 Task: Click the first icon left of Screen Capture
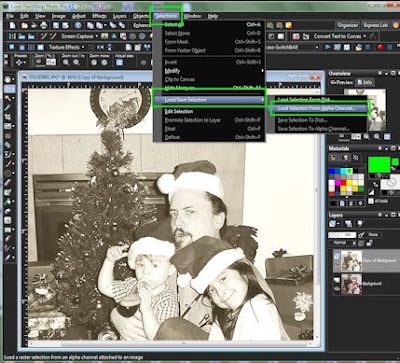53,36
